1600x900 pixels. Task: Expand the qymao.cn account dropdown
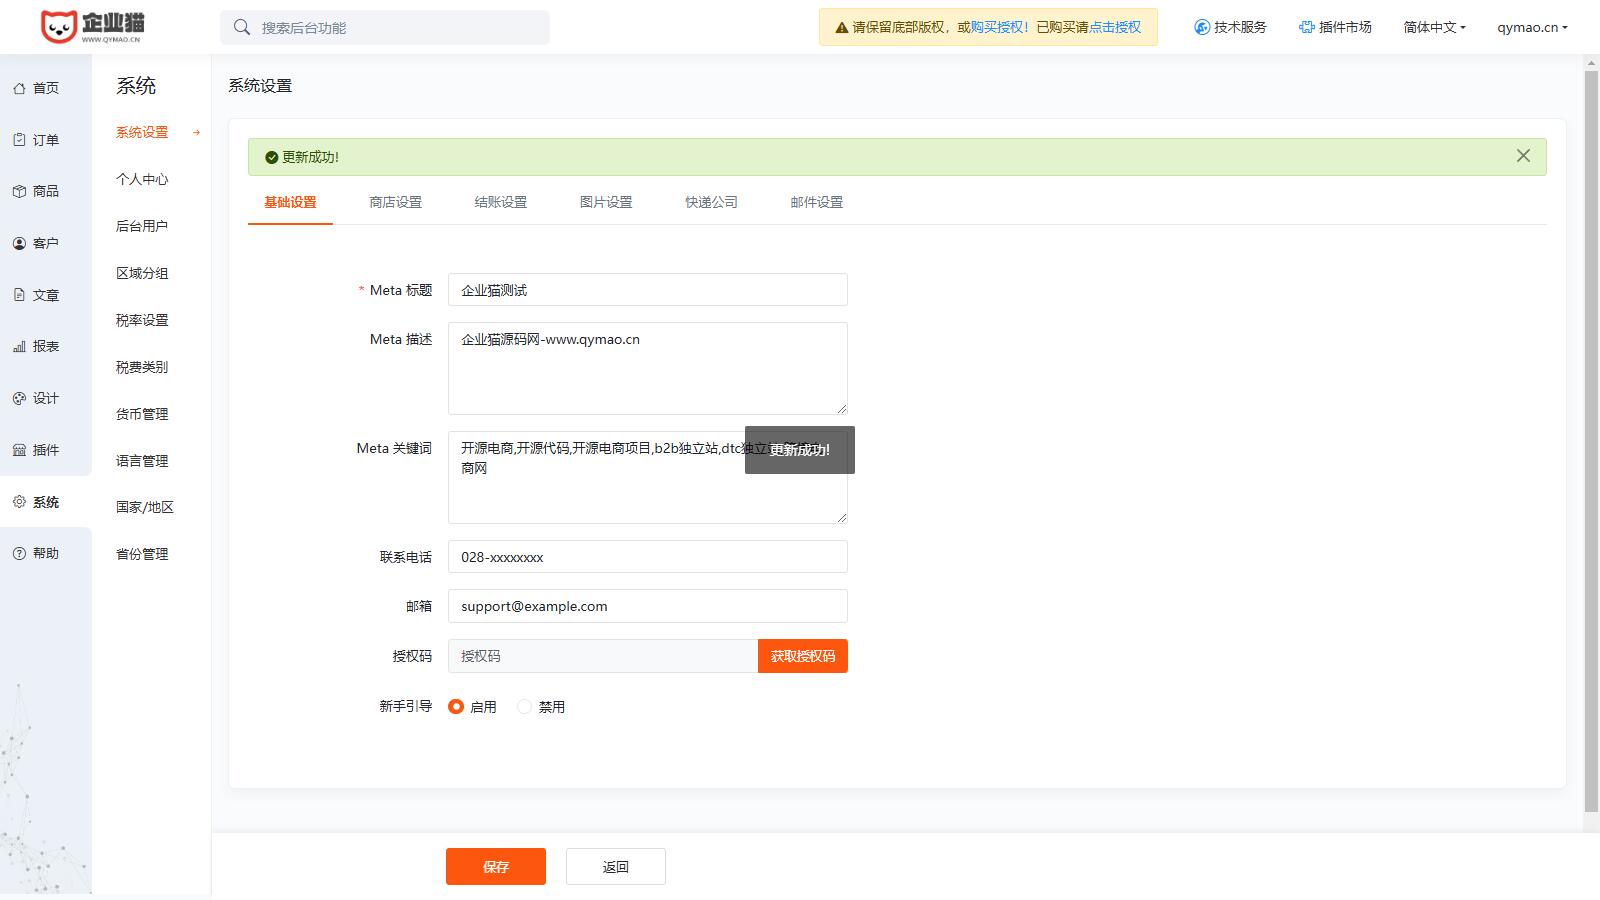point(1531,28)
